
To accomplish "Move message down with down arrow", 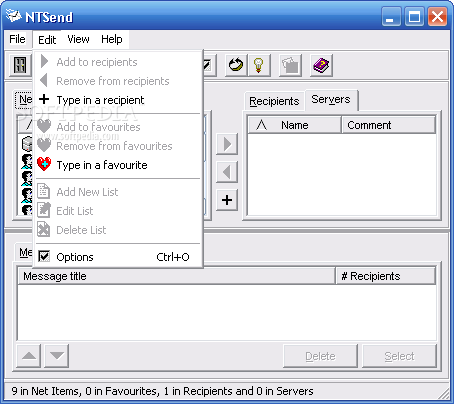I will [x=57, y=356].
